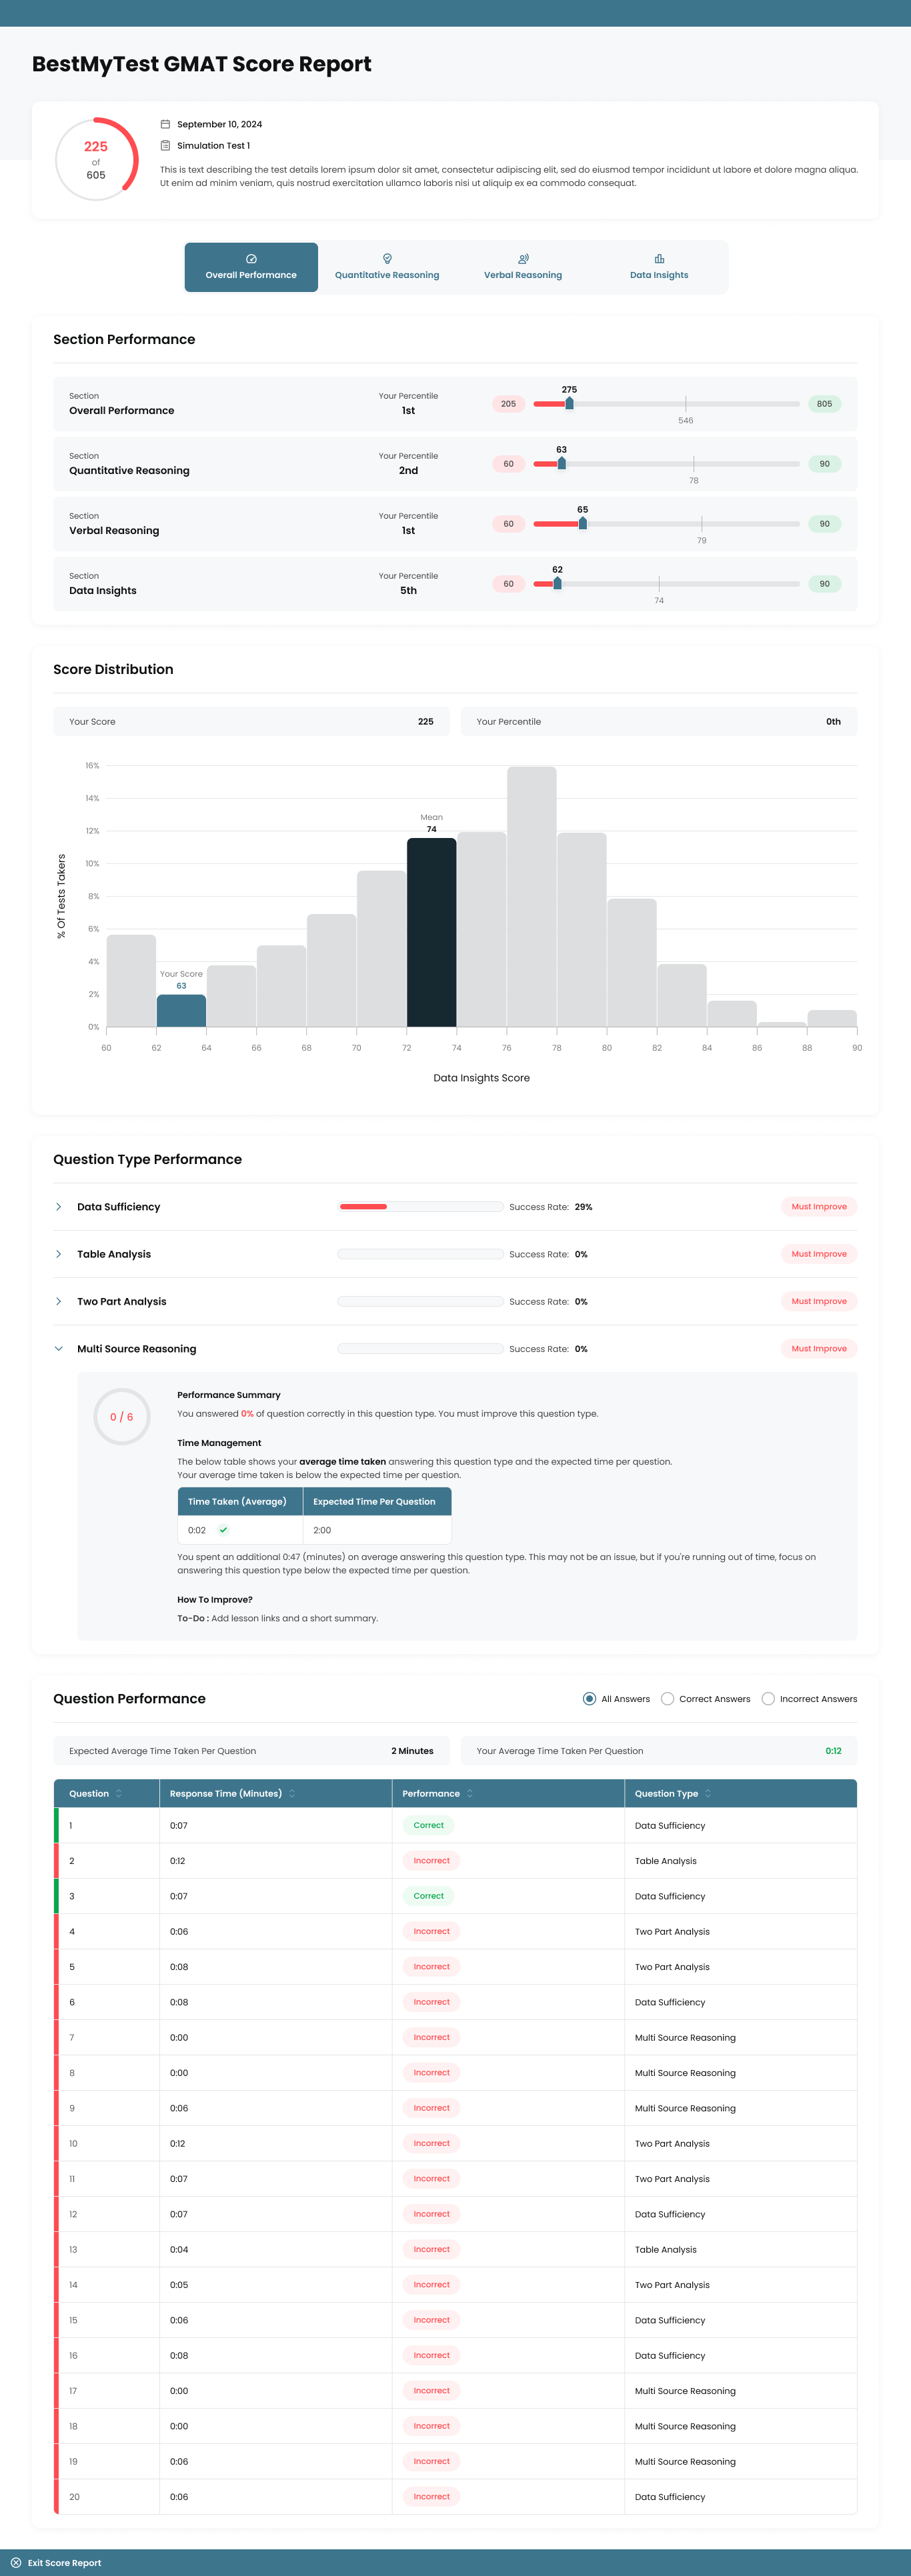
Task: Expand the Data Sufficiency row chevron
Action: 58,1207
